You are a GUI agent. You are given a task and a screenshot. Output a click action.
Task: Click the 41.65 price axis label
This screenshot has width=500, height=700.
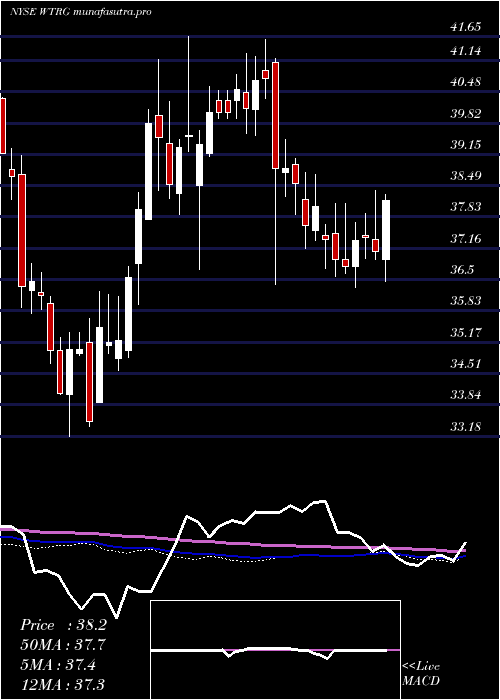click(x=466, y=27)
